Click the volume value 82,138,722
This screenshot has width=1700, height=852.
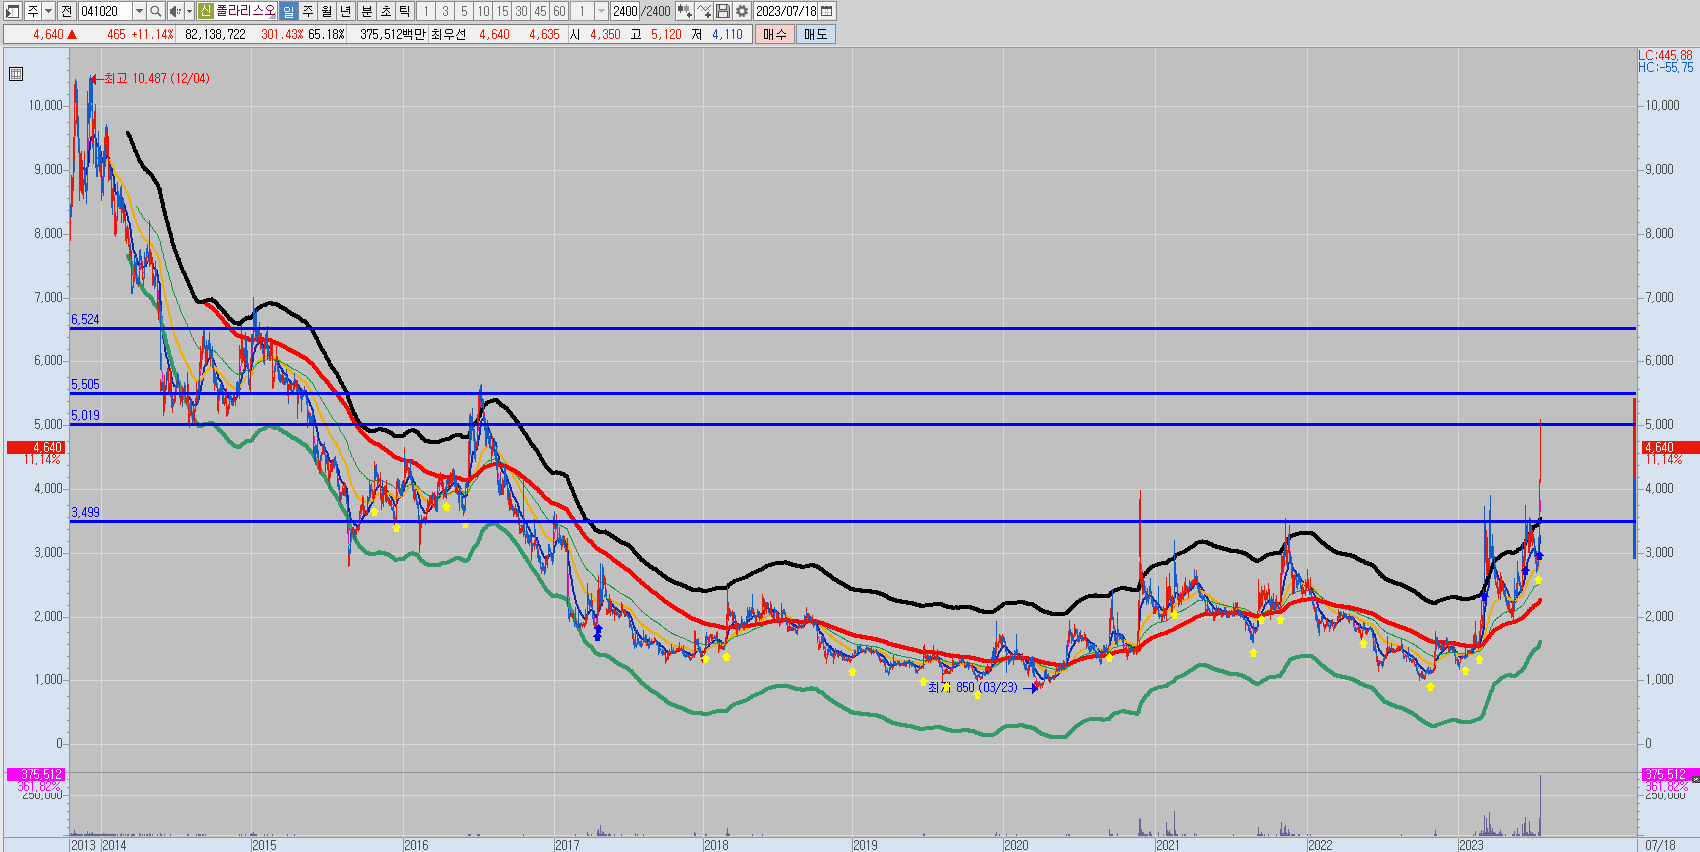(215, 34)
